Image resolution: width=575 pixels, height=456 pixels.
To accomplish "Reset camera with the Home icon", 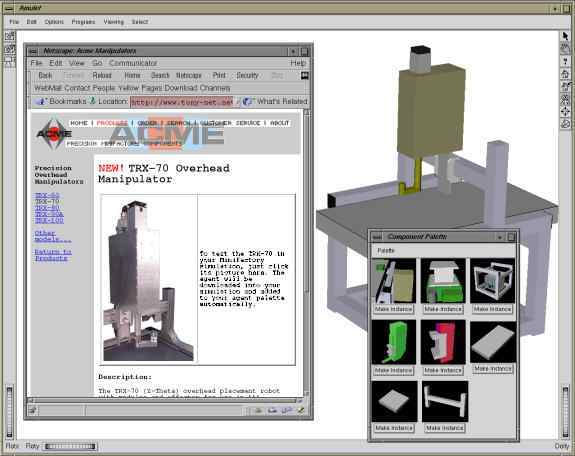I will click(x=565, y=74).
